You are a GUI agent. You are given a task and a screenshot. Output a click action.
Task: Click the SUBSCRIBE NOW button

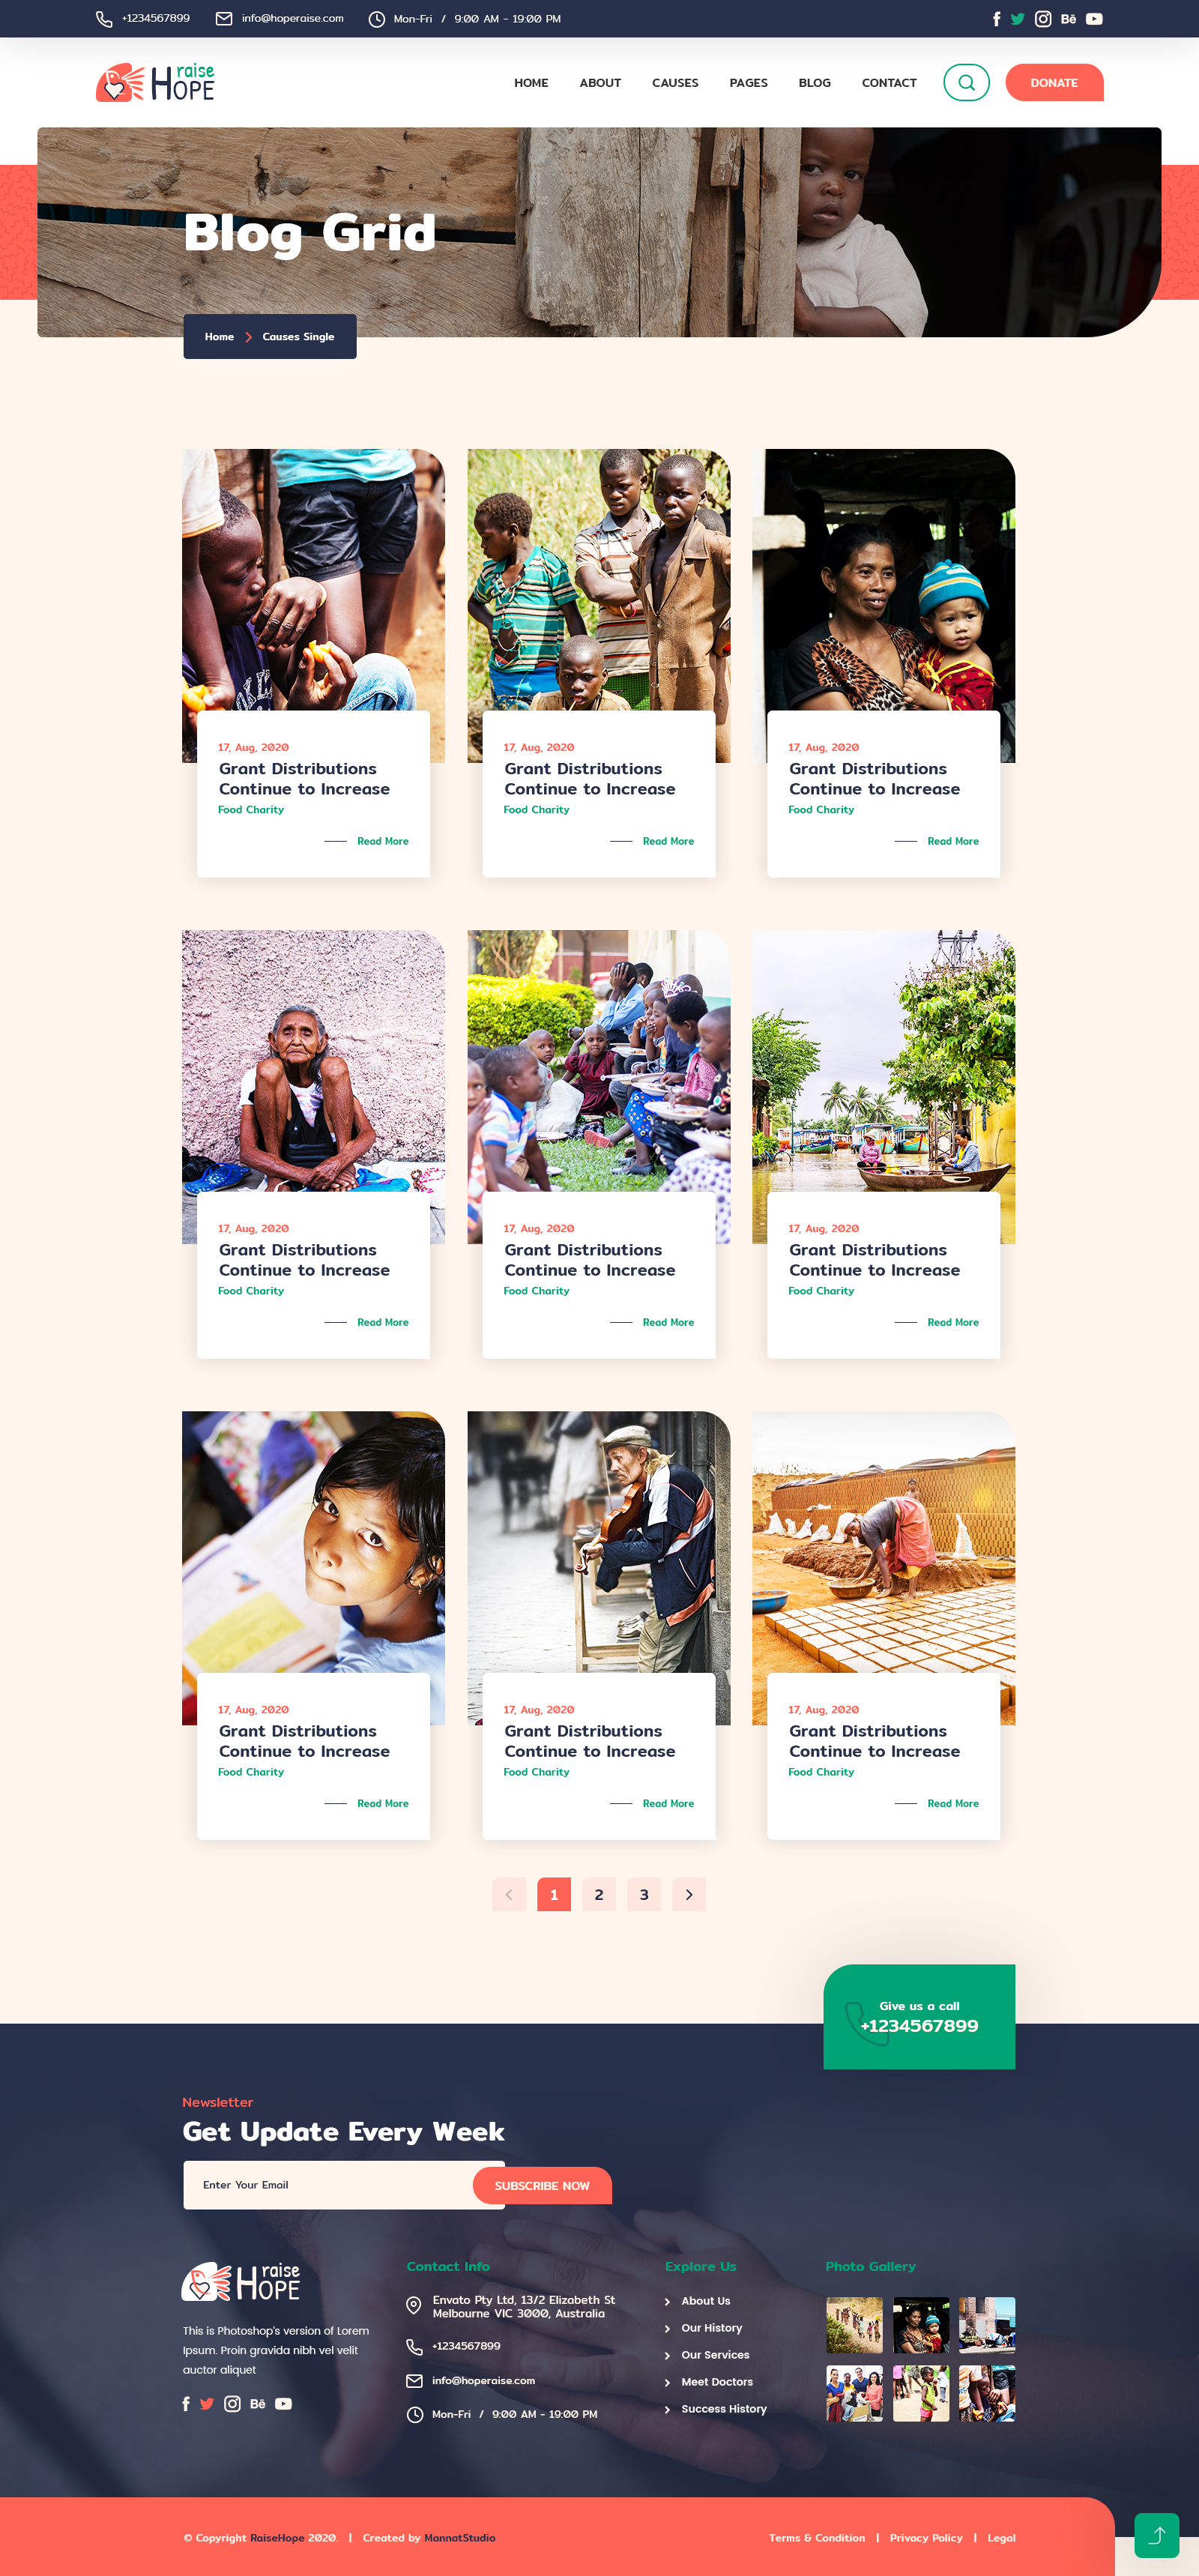(542, 2186)
